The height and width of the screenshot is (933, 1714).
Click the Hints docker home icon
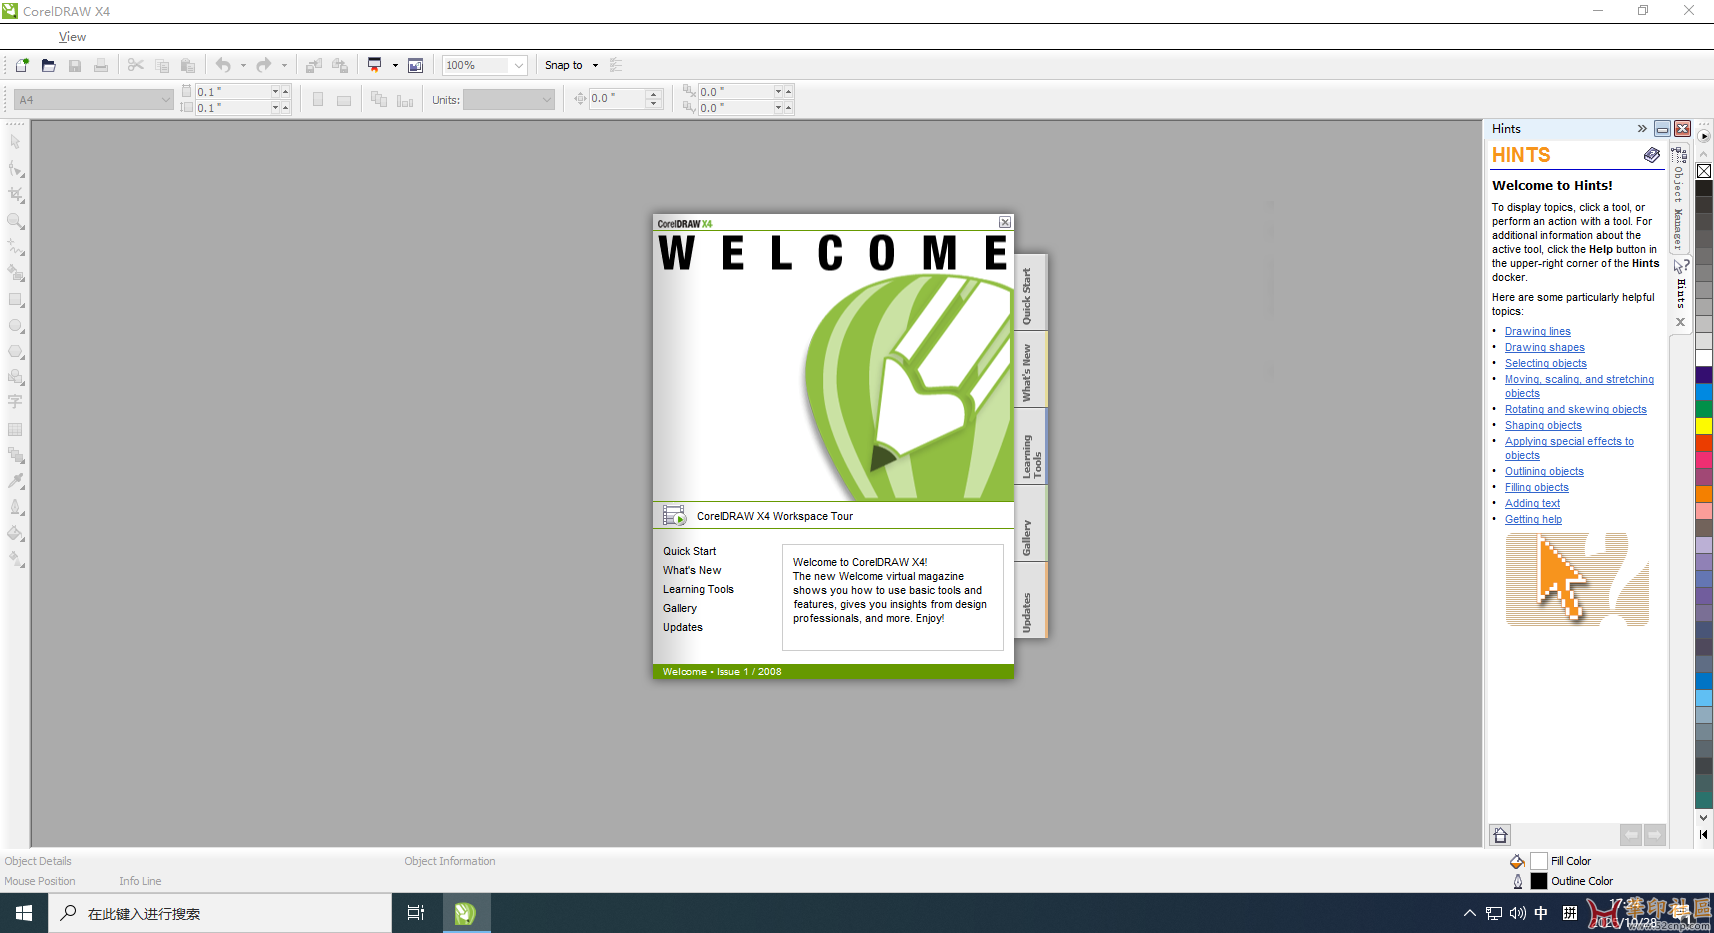pos(1500,835)
